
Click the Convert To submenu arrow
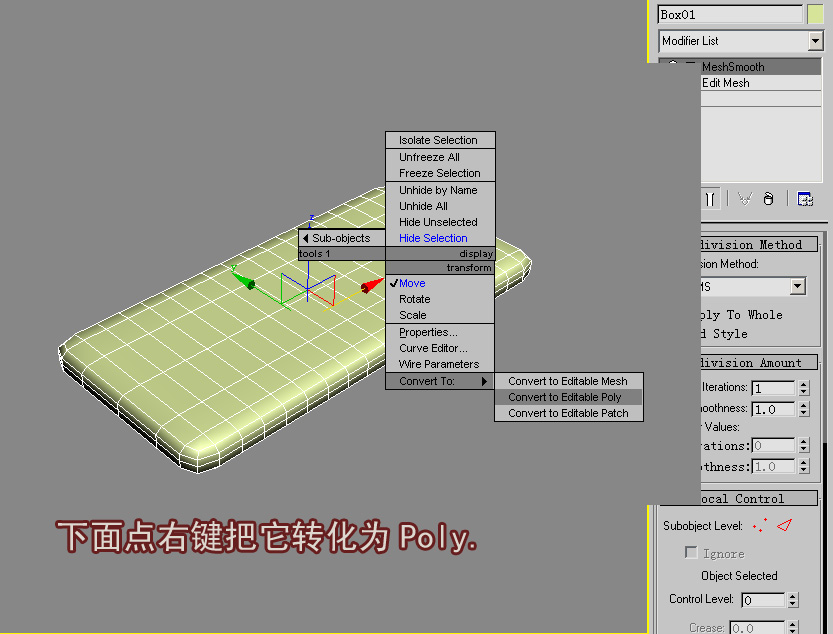pyautogui.click(x=484, y=381)
